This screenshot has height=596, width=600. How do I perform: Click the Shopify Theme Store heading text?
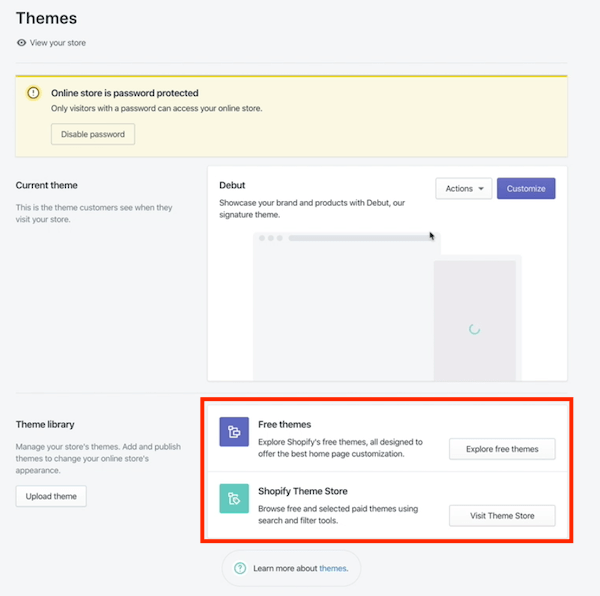click(303, 491)
